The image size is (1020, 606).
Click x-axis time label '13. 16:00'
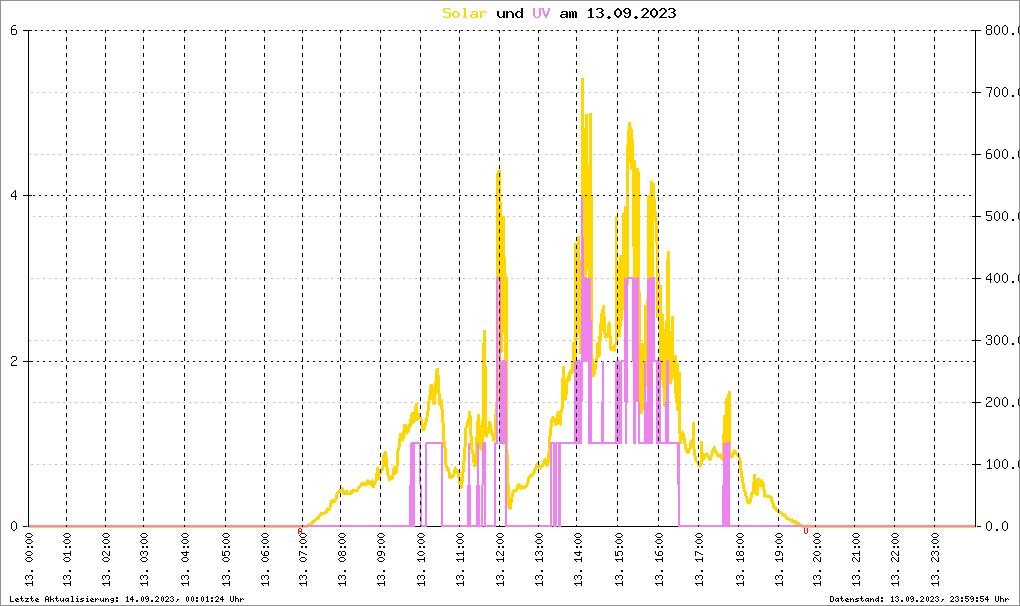coord(659,559)
